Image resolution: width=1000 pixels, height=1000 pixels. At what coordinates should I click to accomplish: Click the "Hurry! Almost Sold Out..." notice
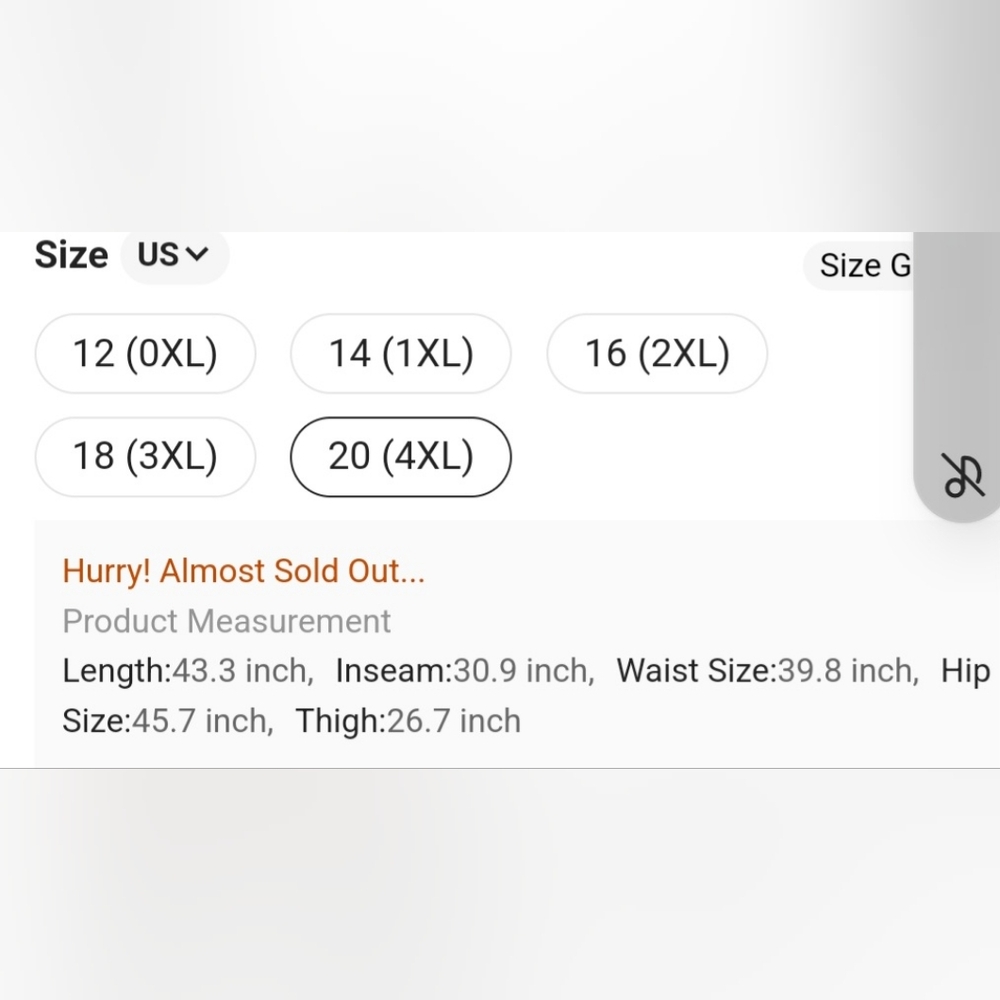tap(244, 571)
